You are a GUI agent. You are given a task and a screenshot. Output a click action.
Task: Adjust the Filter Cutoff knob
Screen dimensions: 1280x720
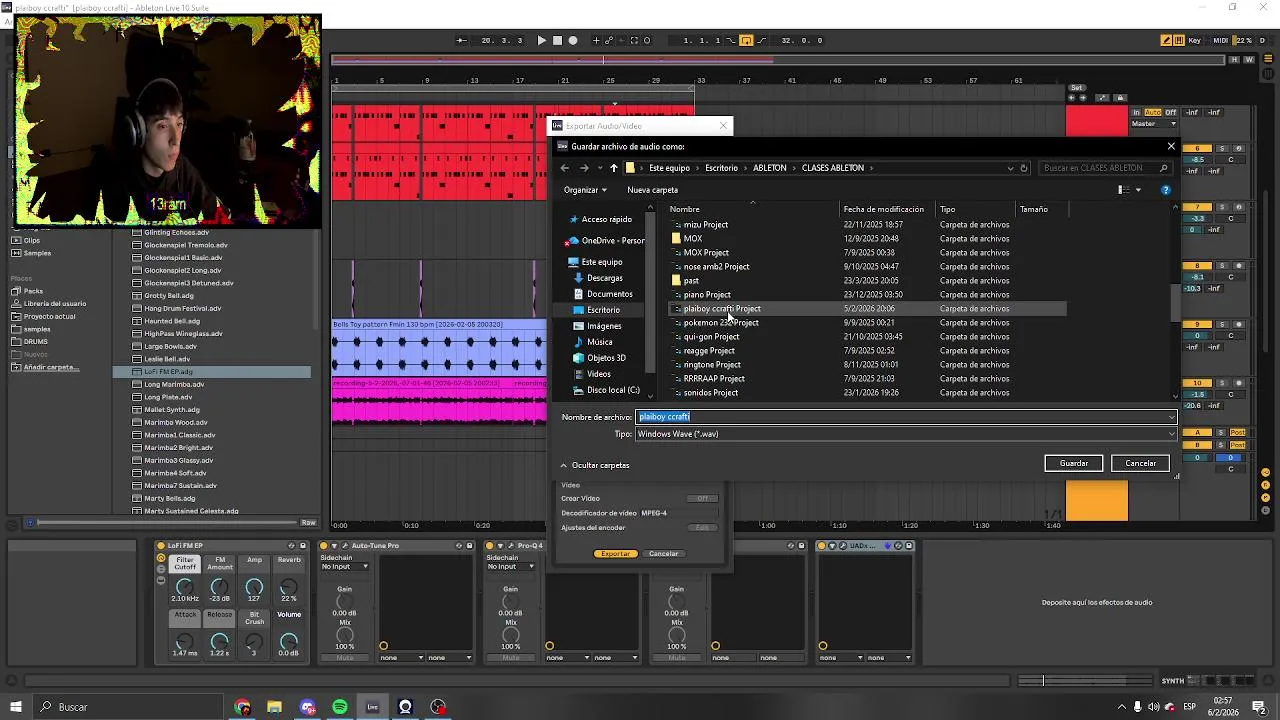click(x=184, y=586)
